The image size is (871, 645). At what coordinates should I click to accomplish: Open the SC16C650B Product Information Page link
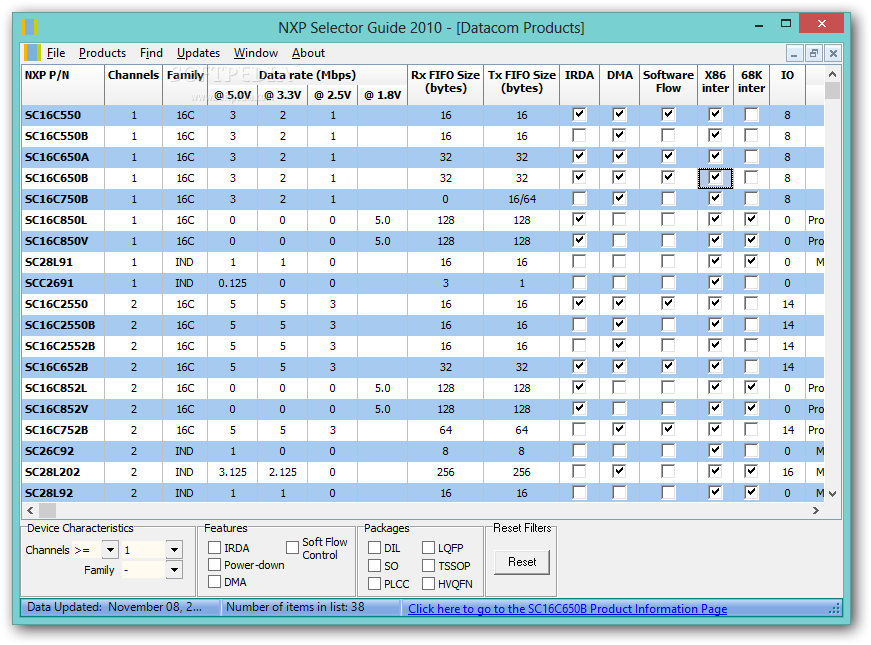tap(567, 609)
